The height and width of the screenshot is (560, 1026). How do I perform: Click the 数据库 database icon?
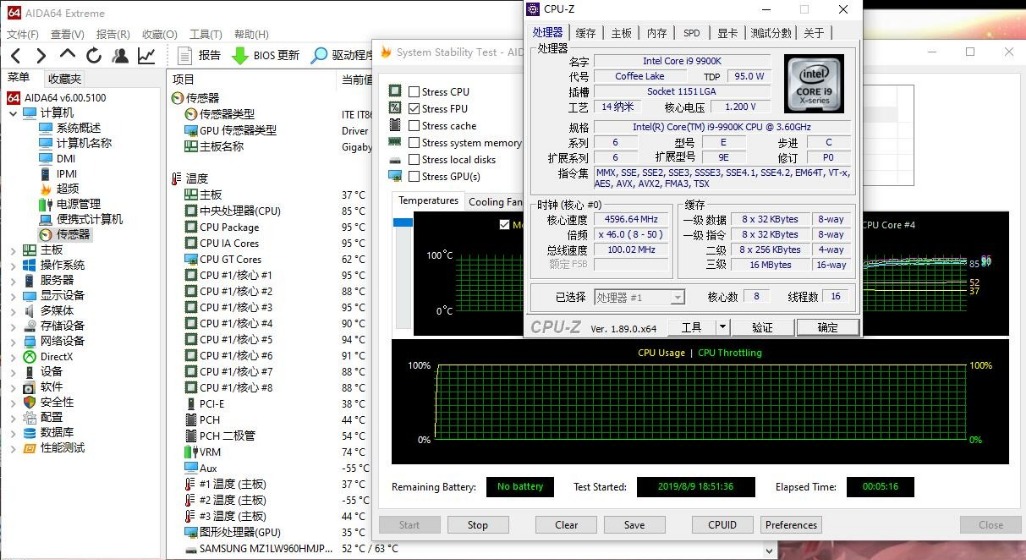29,432
